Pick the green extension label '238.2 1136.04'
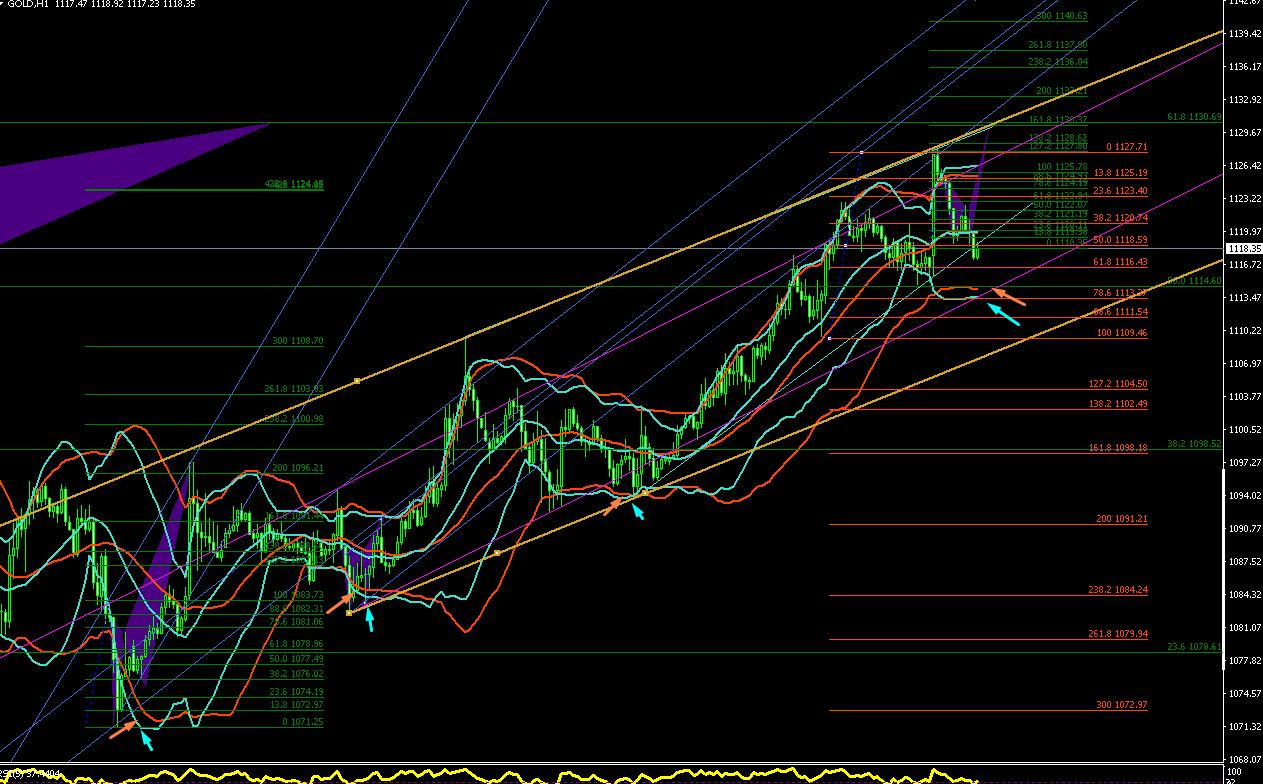1263x784 pixels. [x=1058, y=62]
